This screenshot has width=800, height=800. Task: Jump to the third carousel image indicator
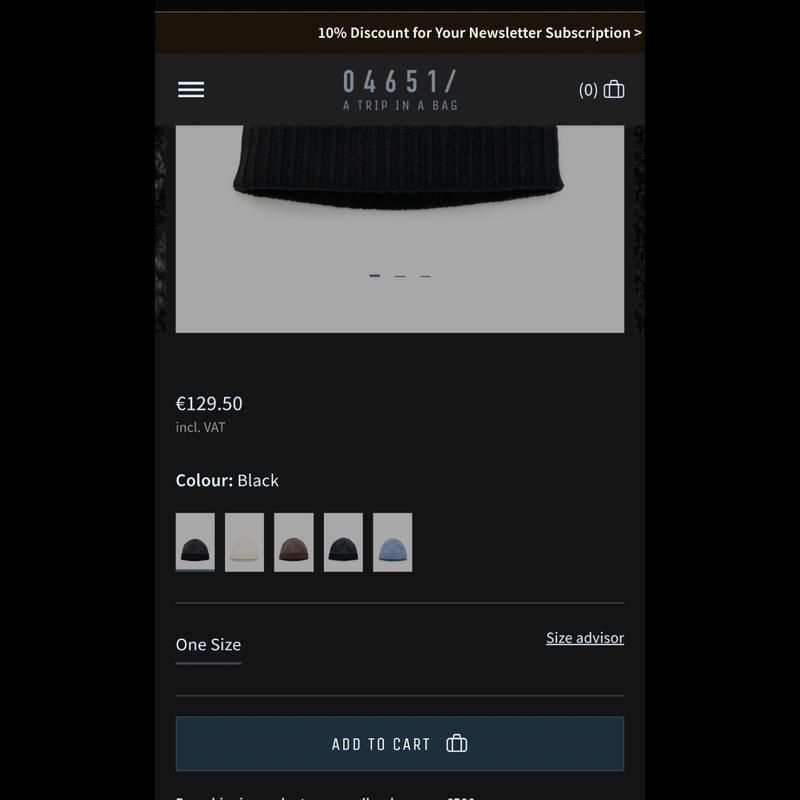pos(426,276)
